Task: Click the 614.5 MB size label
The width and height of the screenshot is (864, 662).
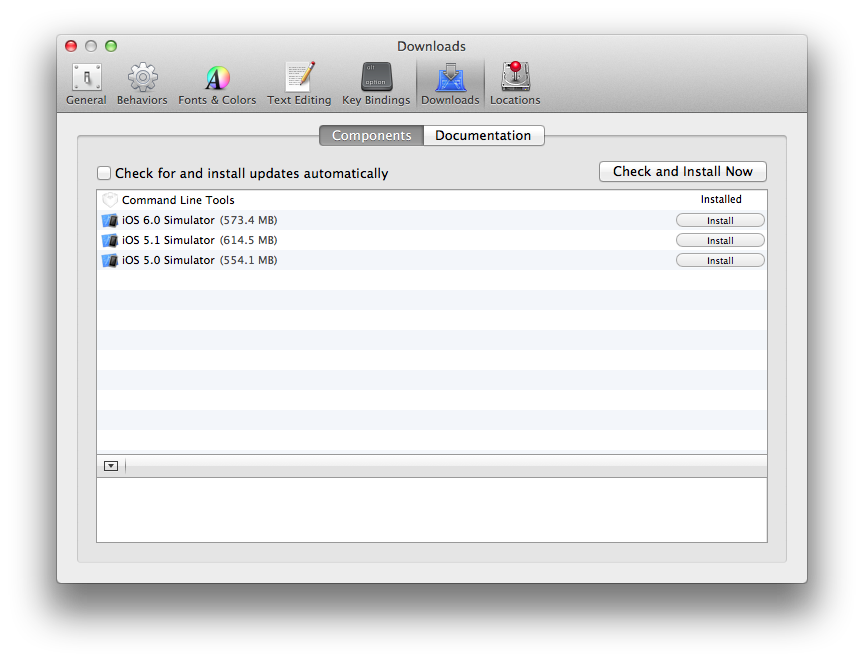Action: [249, 240]
